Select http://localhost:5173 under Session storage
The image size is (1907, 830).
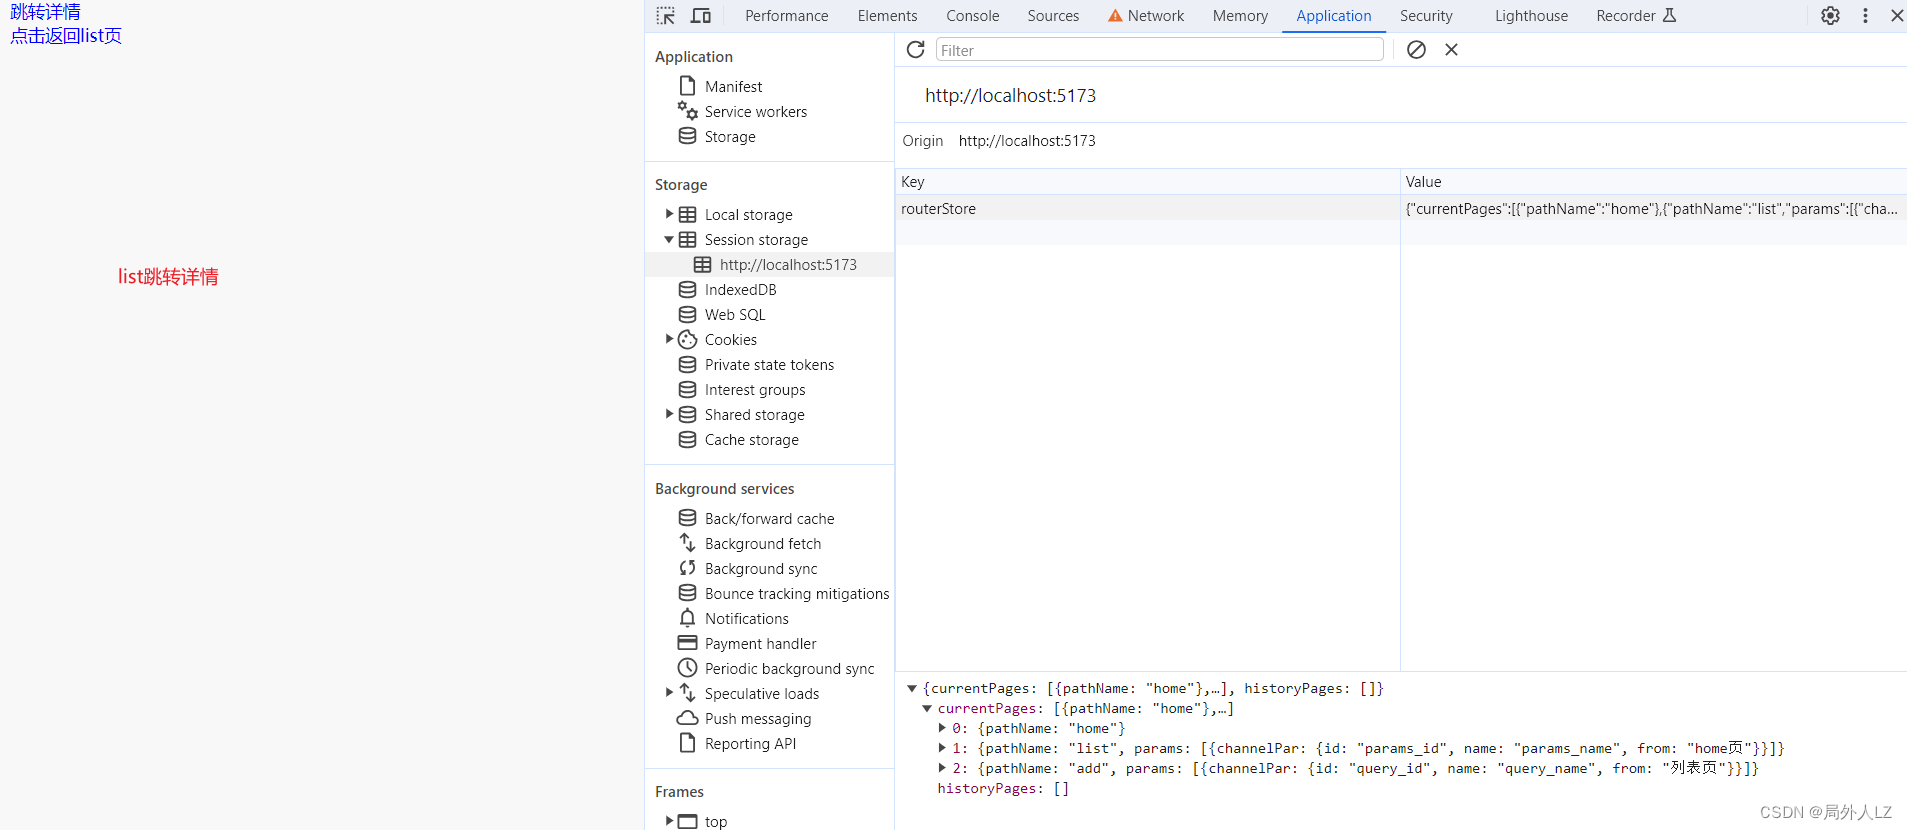coord(770,265)
